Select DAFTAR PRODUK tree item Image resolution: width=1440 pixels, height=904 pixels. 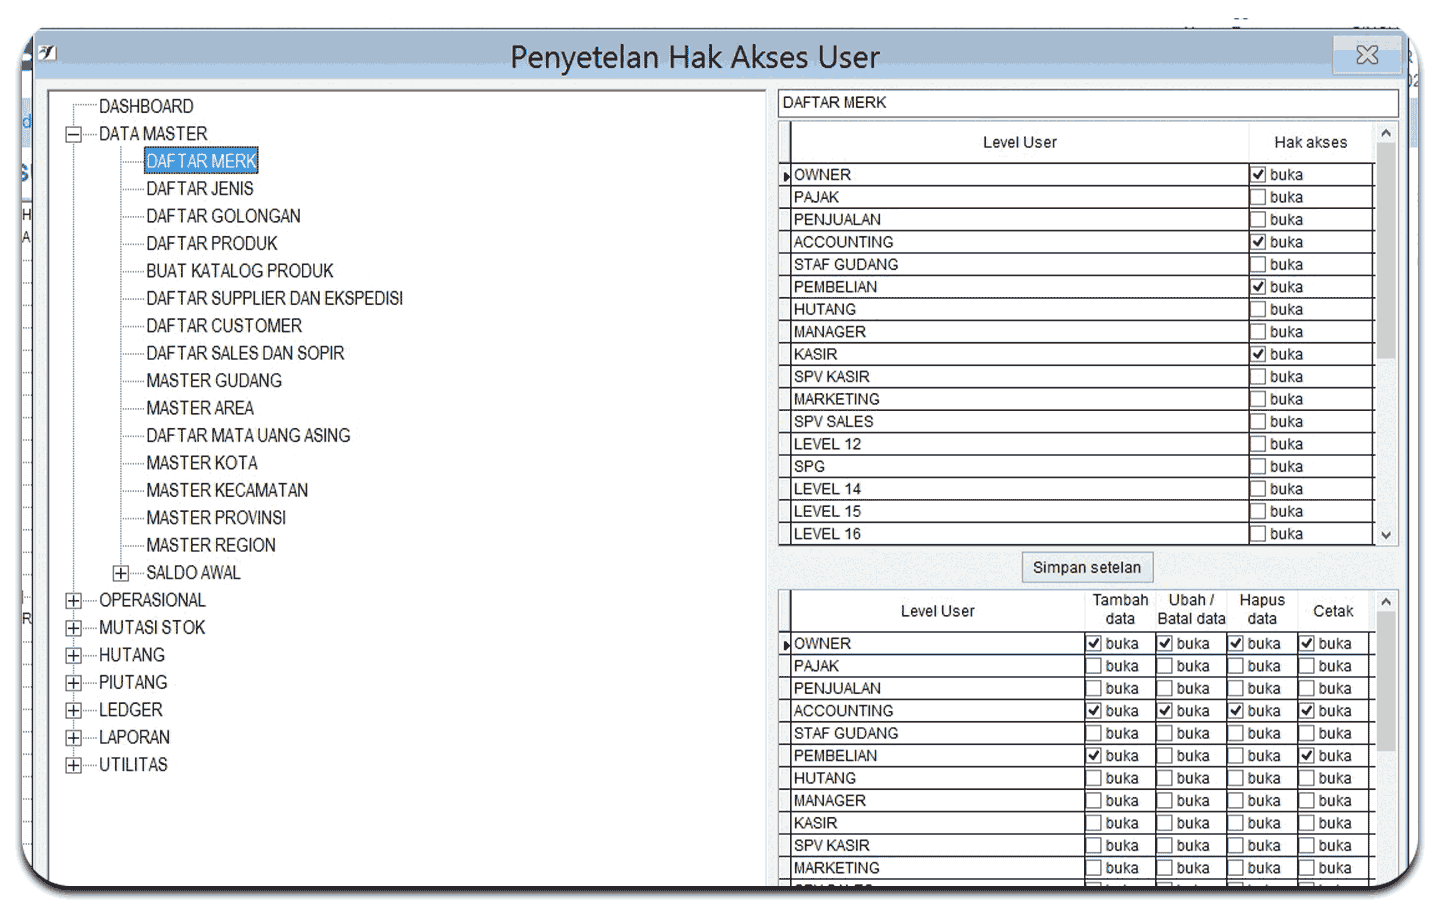(212, 244)
